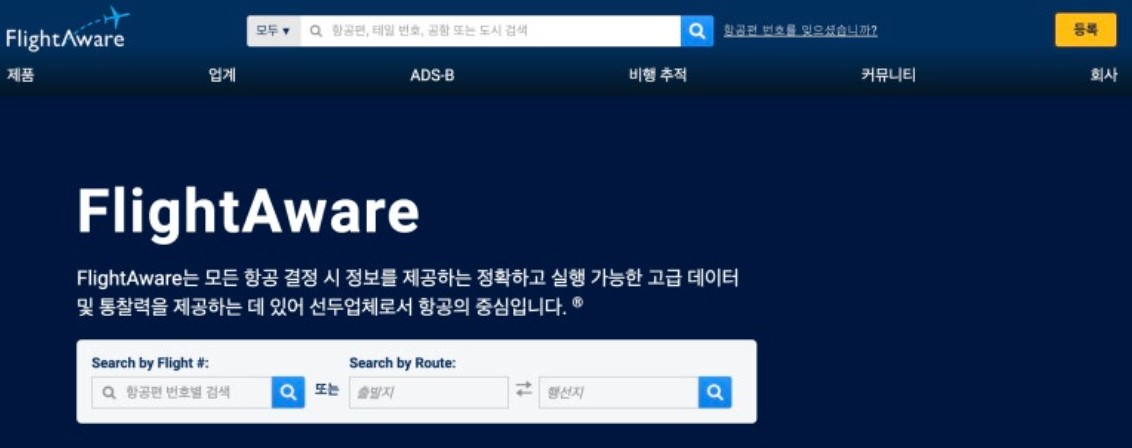This screenshot has height=448, width=1132.
Task: Click the search button beside the destination field
Action: pyautogui.click(x=715, y=392)
